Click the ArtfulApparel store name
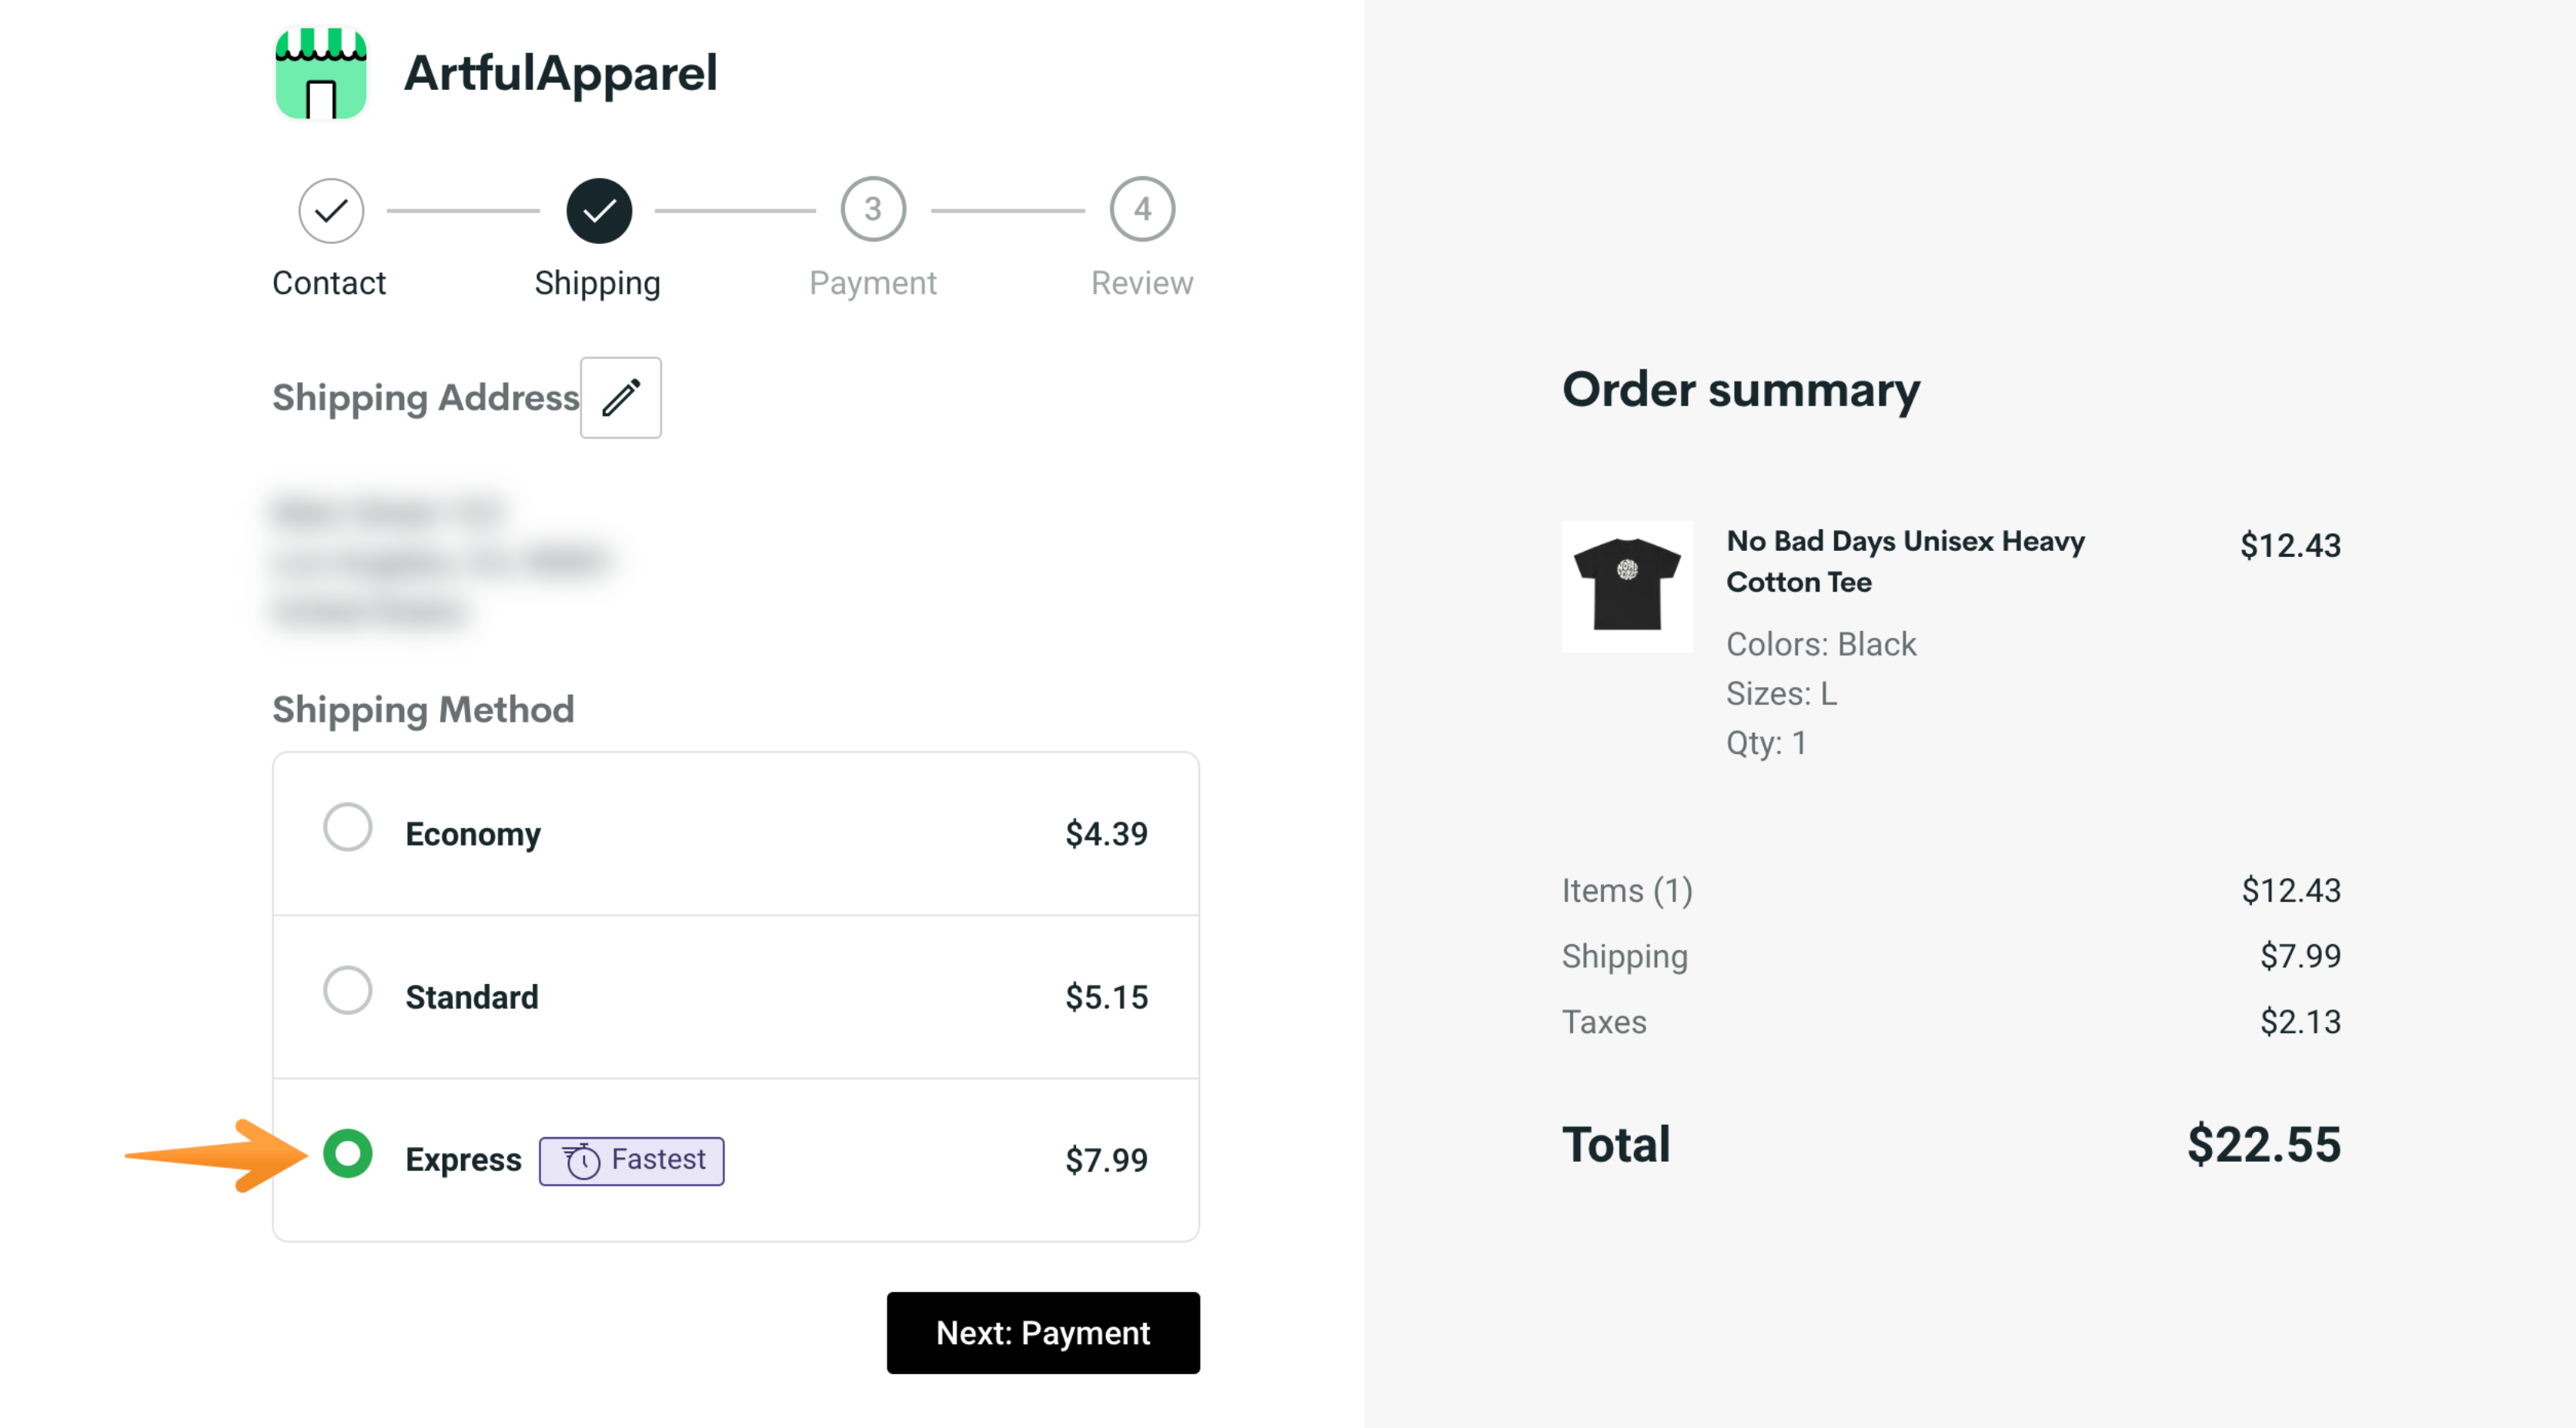Screen dimensions: 2576x1428 point(561,73)
